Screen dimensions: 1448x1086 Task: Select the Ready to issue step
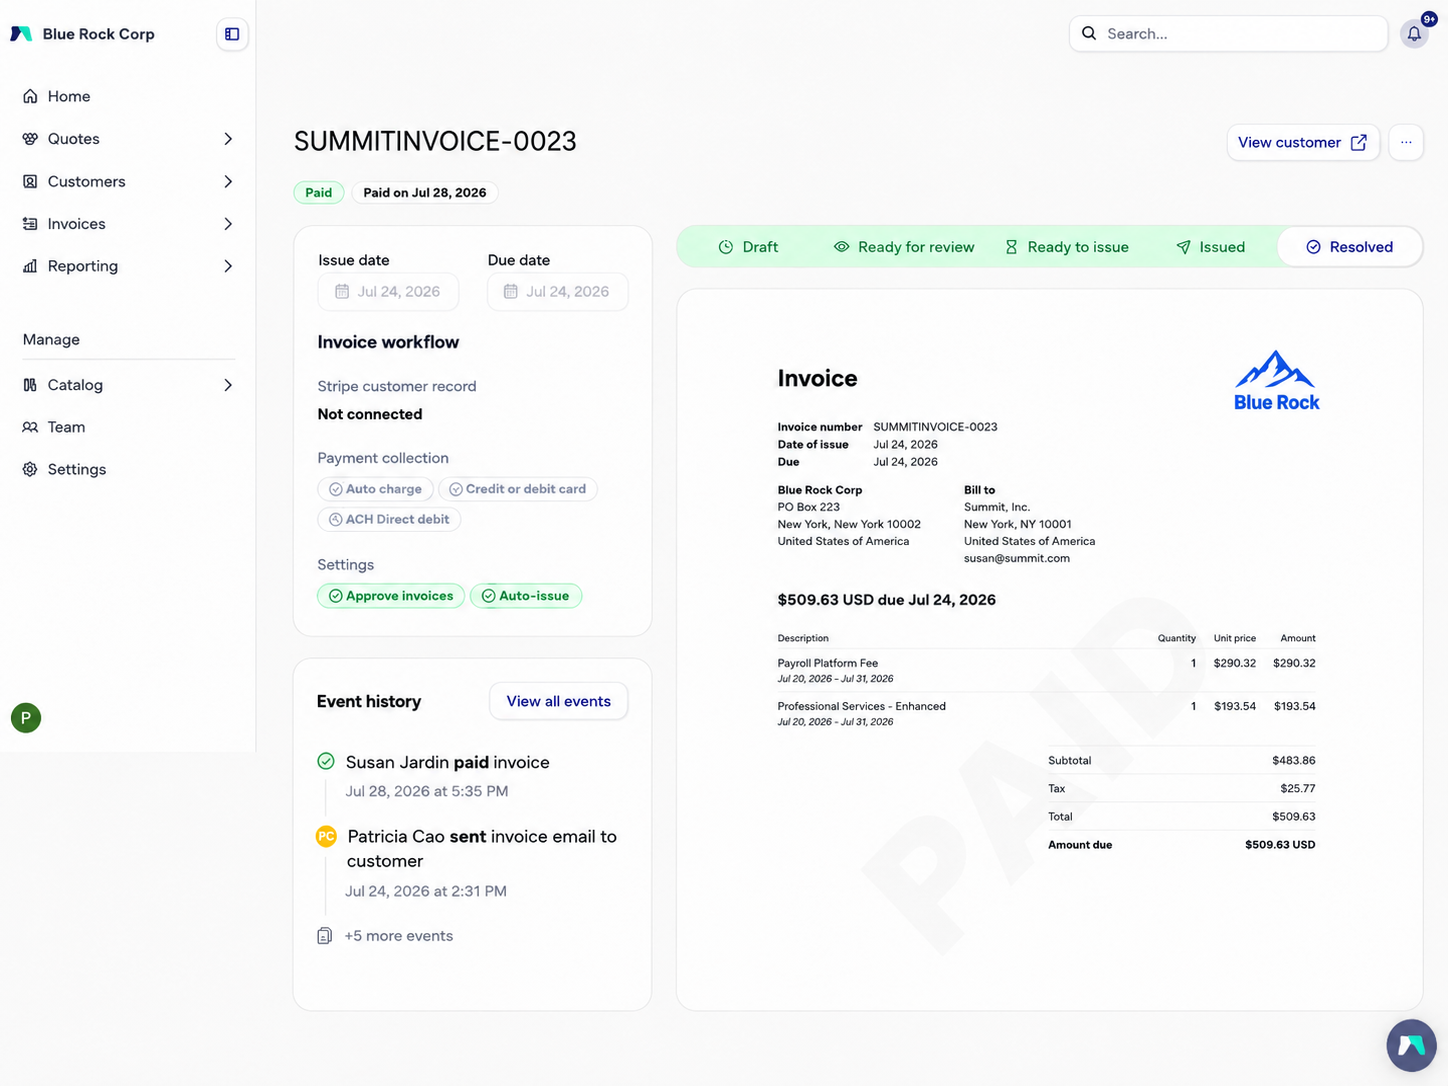click(1067, 247)
